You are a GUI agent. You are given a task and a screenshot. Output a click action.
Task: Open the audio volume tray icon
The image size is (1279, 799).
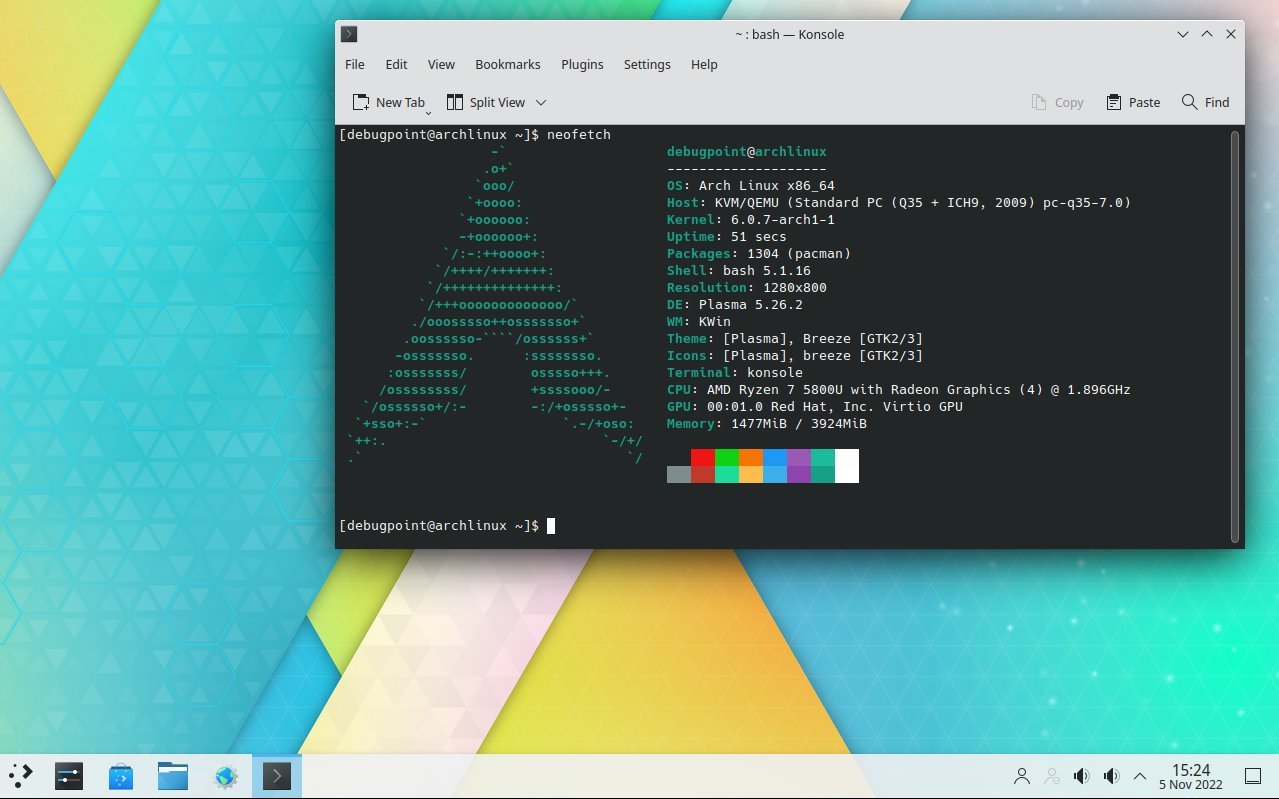pyautogui.click(x=1081, y=775)
